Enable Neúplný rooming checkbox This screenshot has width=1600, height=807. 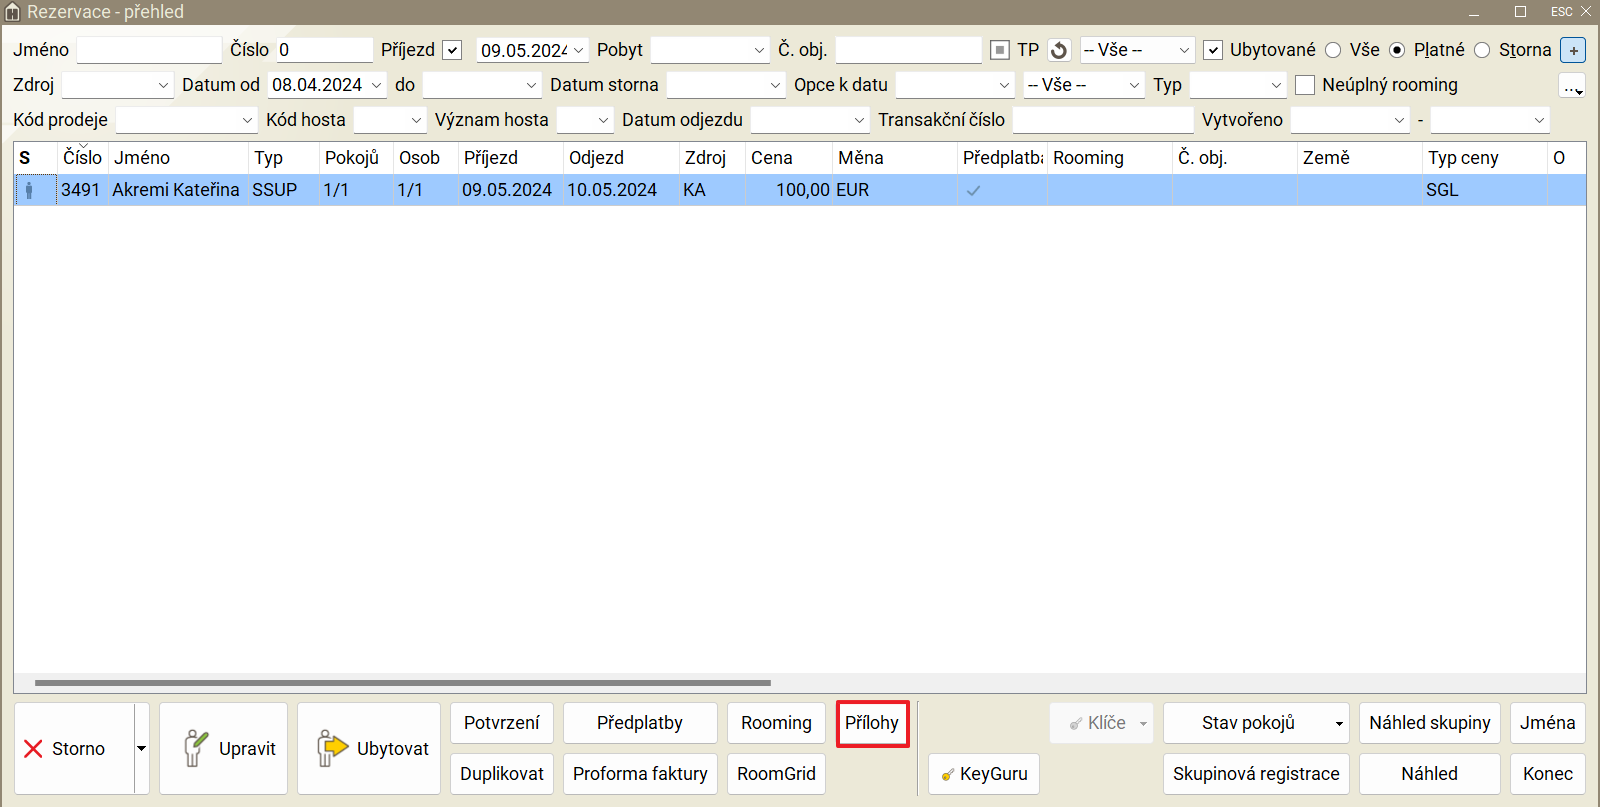pyautogui.click(x=1305, y=85)
